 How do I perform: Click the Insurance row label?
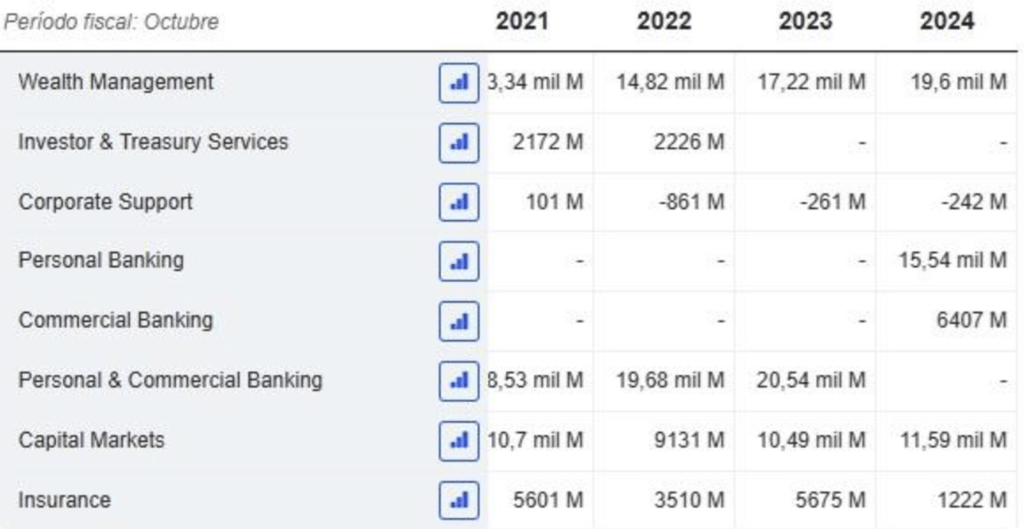click(x=65, y=500)
